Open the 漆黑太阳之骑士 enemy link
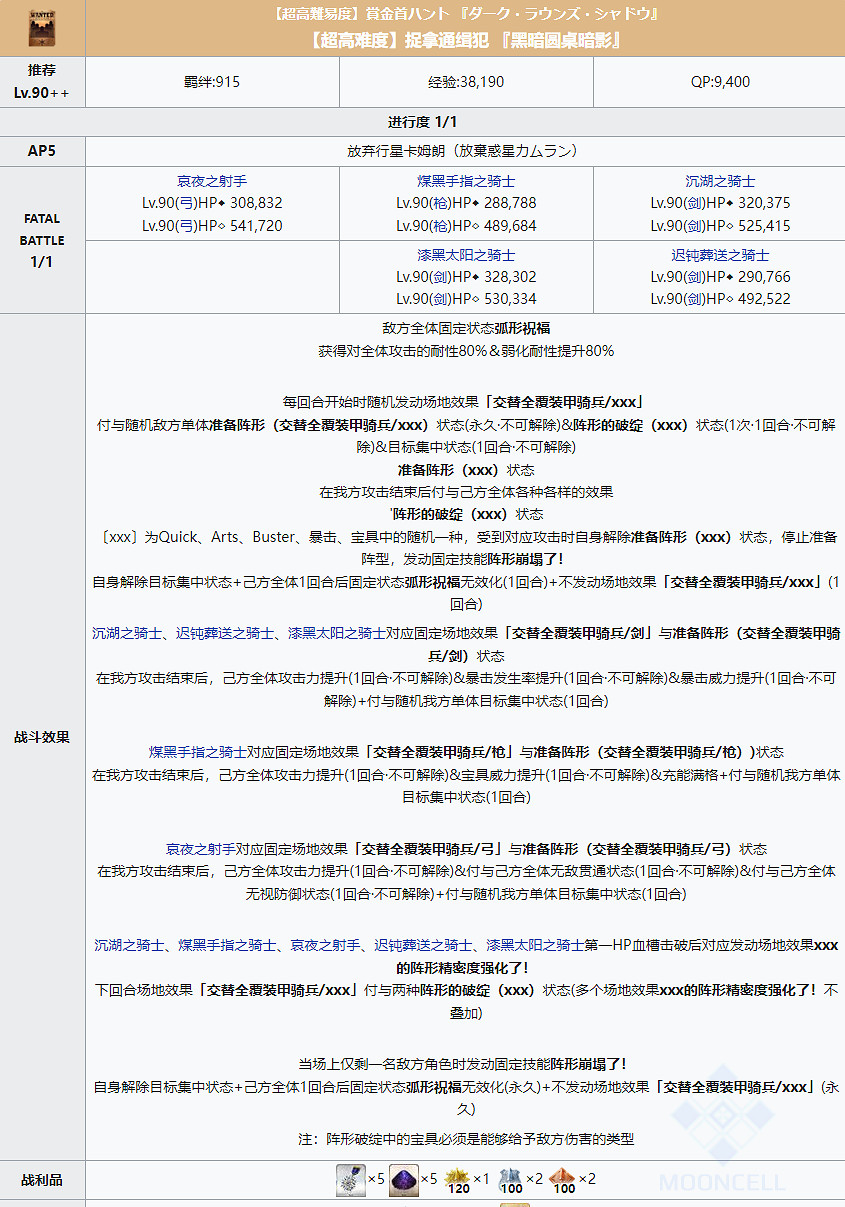This screenshot has height=1207, width=845. 464,255
